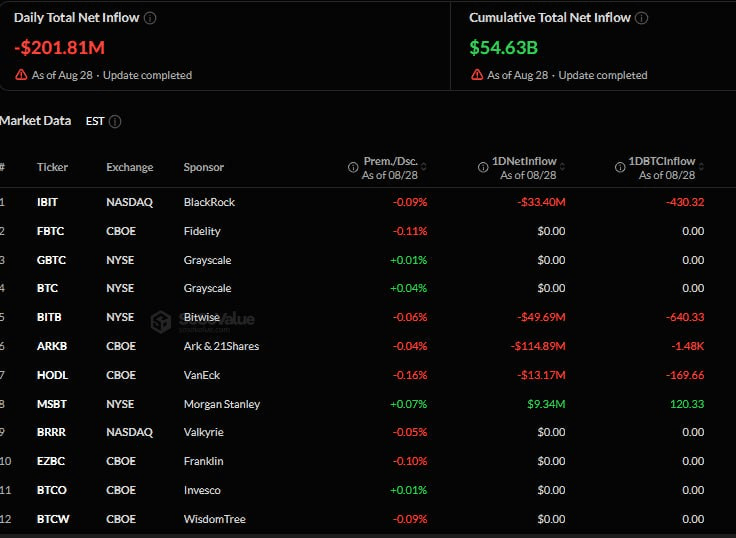Click info icon beside Cumulative Total Net Inflow

(x=641, y=18)
